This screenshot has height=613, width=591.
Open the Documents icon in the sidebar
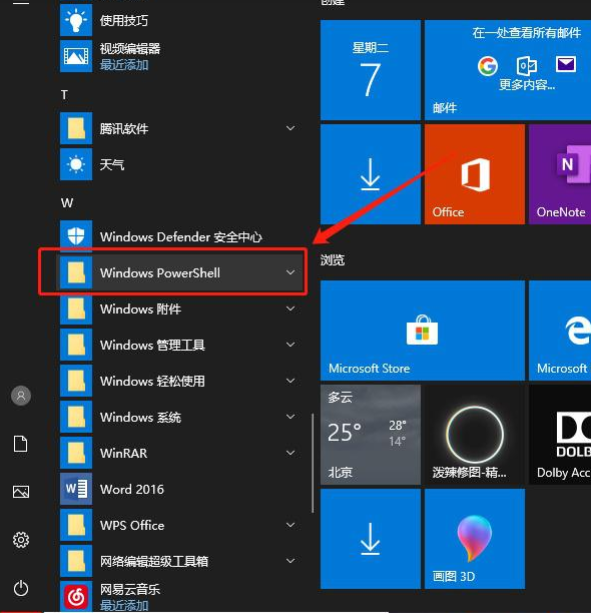pos(21,444)
